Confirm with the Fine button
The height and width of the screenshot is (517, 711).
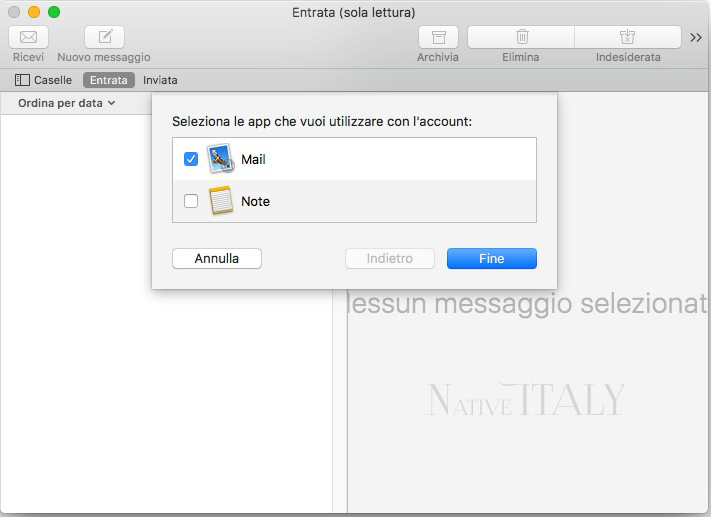[492, 258]
